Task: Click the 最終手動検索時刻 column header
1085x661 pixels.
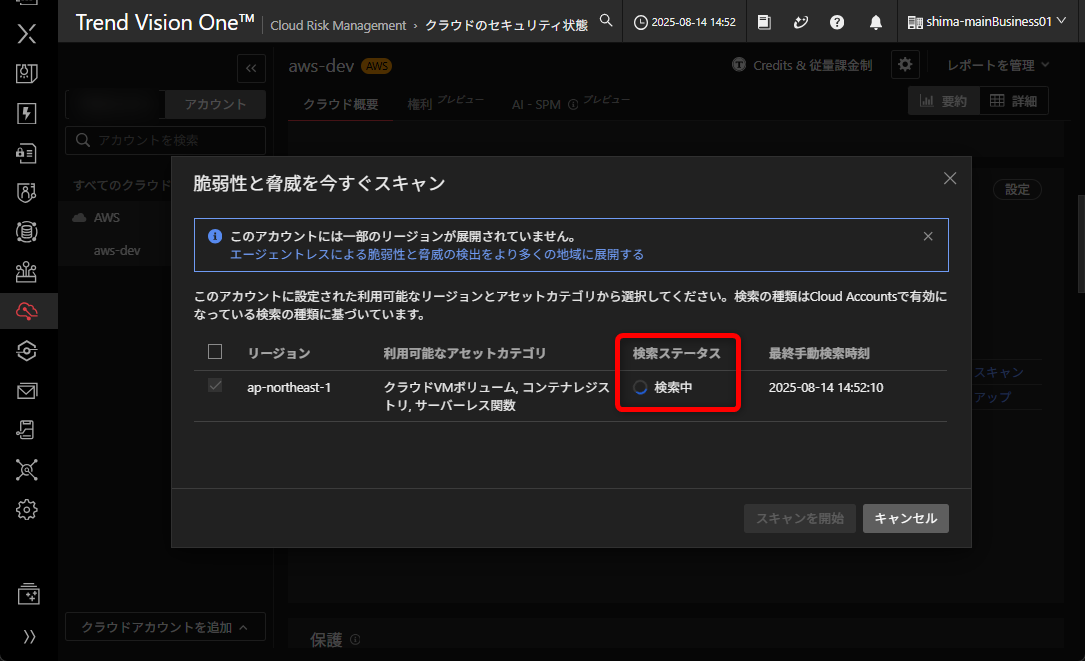Action: [x=819, y=353]
